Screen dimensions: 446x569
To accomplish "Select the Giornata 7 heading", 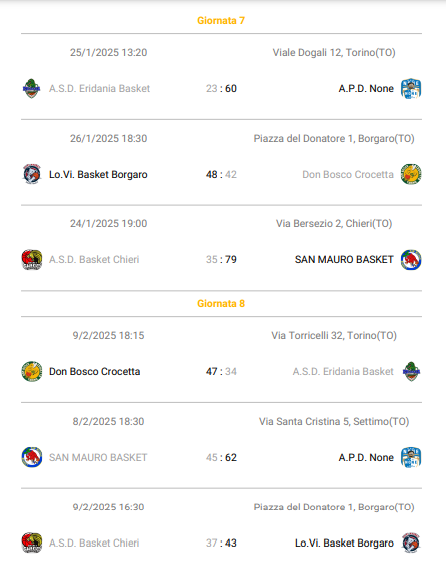I will click(221, 21).
